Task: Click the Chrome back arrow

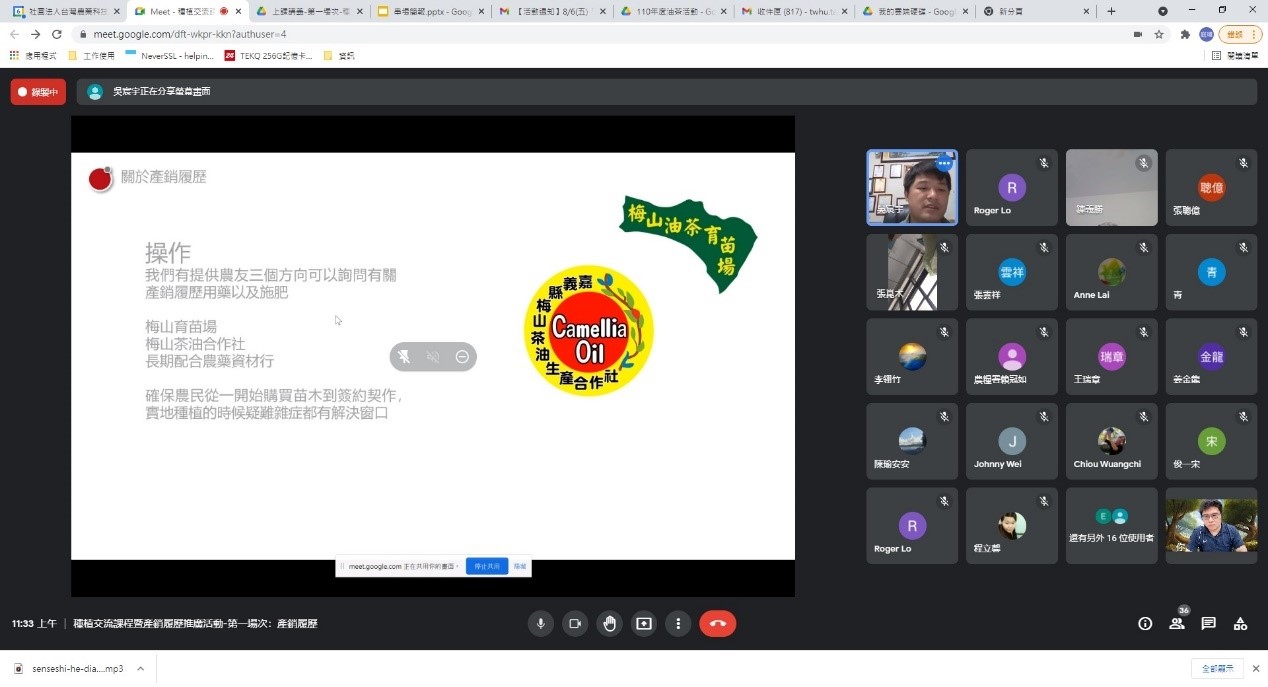Action: click(x=14, y=34)
